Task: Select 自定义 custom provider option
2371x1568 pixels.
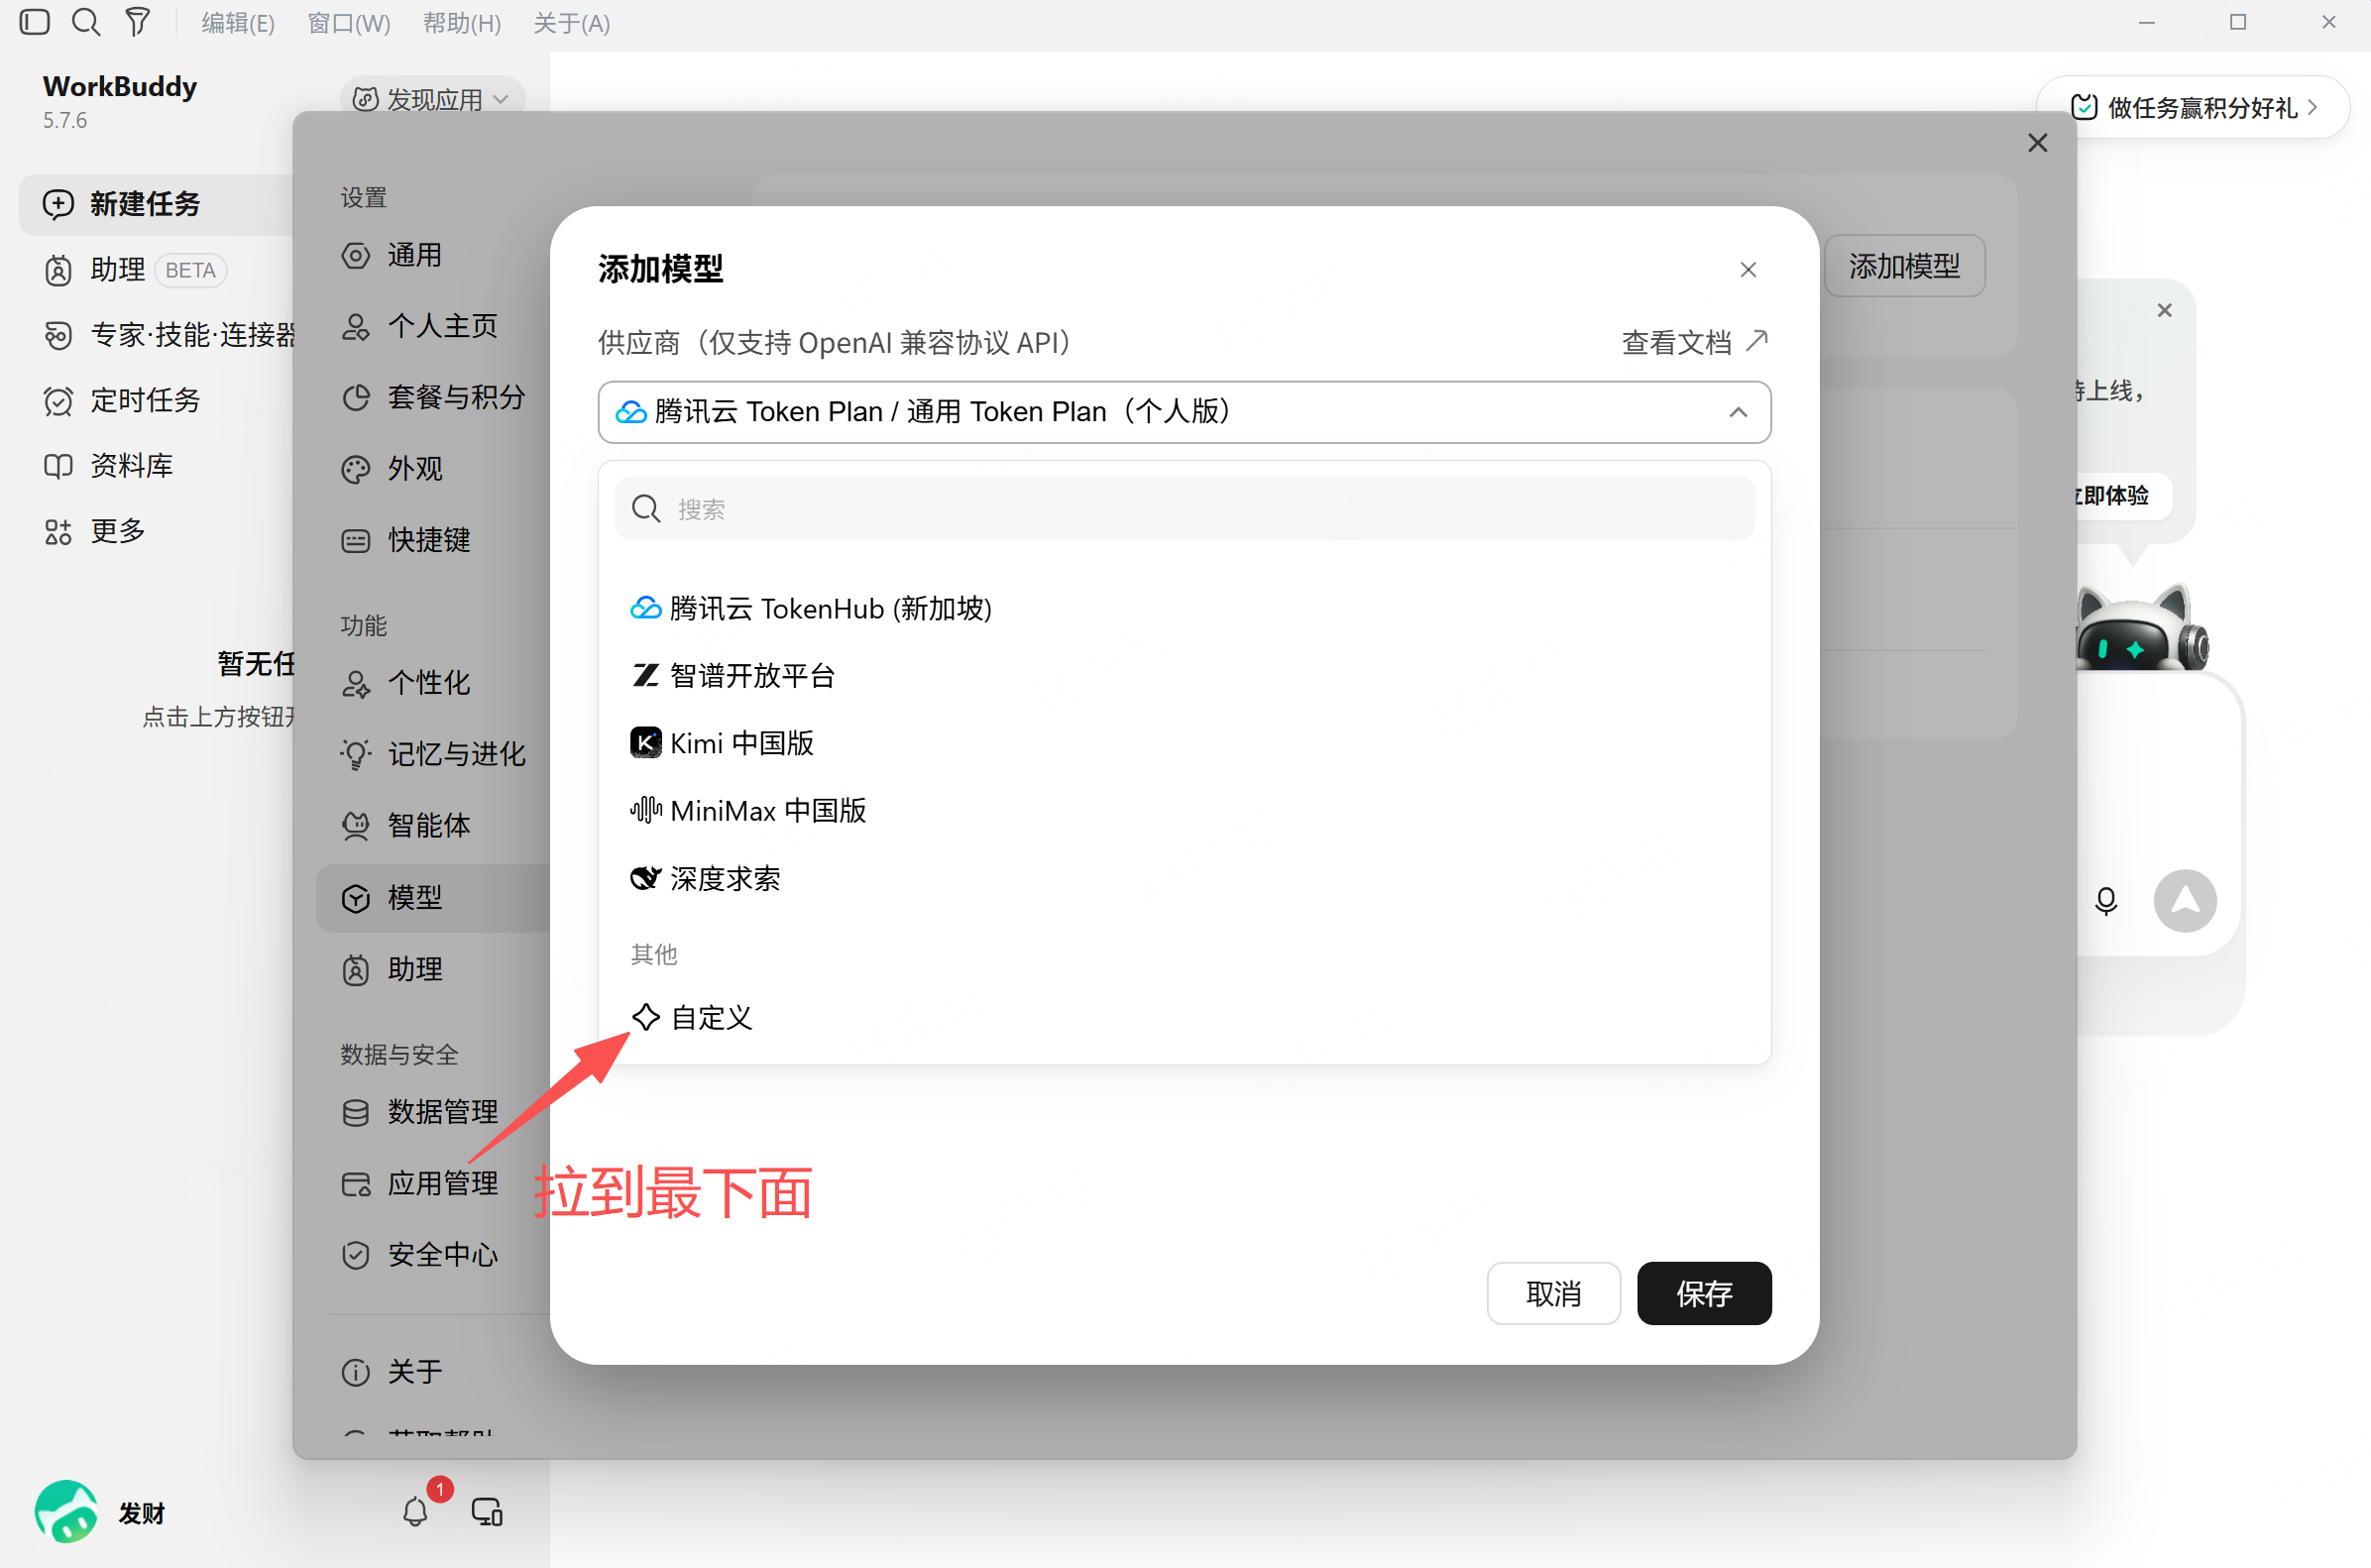Action: [x=1184, y=1018]
